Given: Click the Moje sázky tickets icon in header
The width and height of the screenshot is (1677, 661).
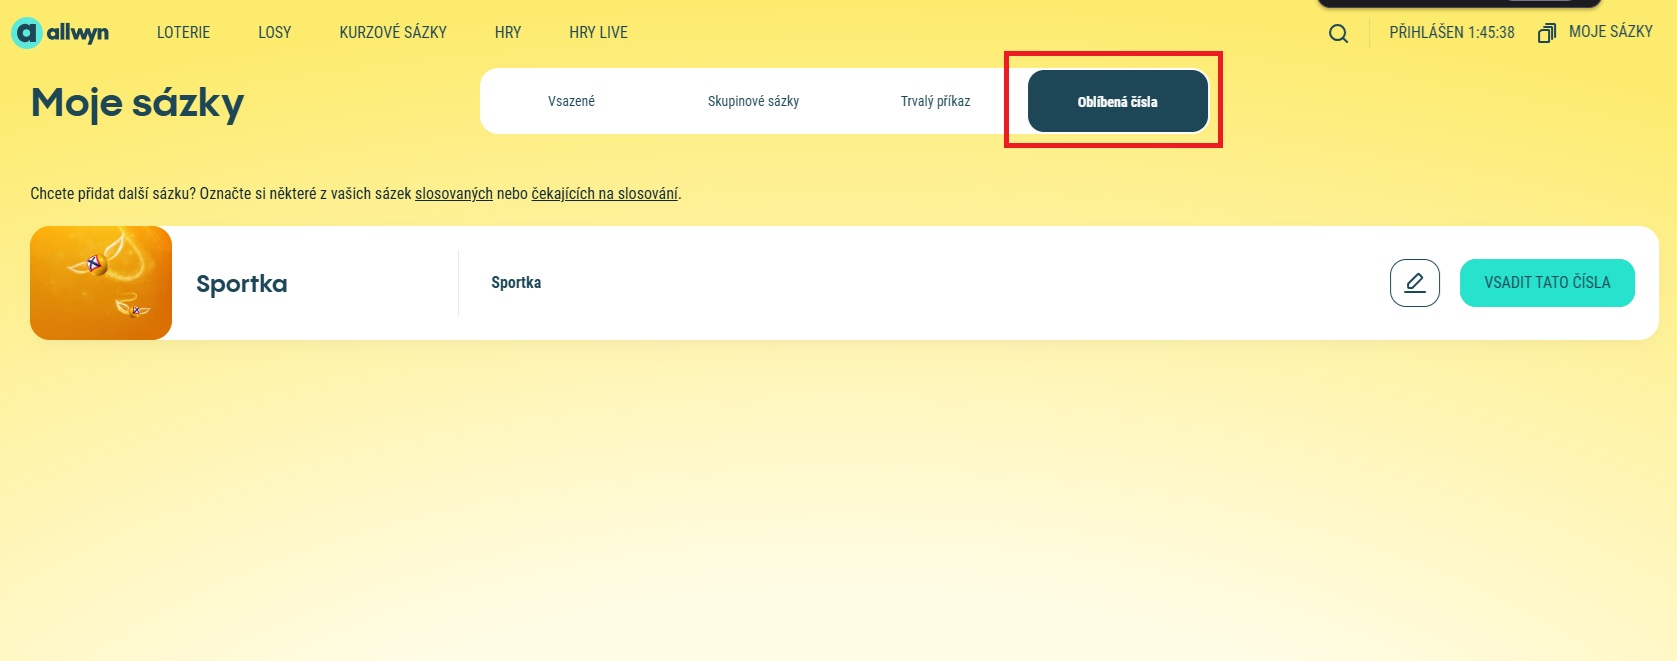Looking at the screenshot, I should point(1547,33).
